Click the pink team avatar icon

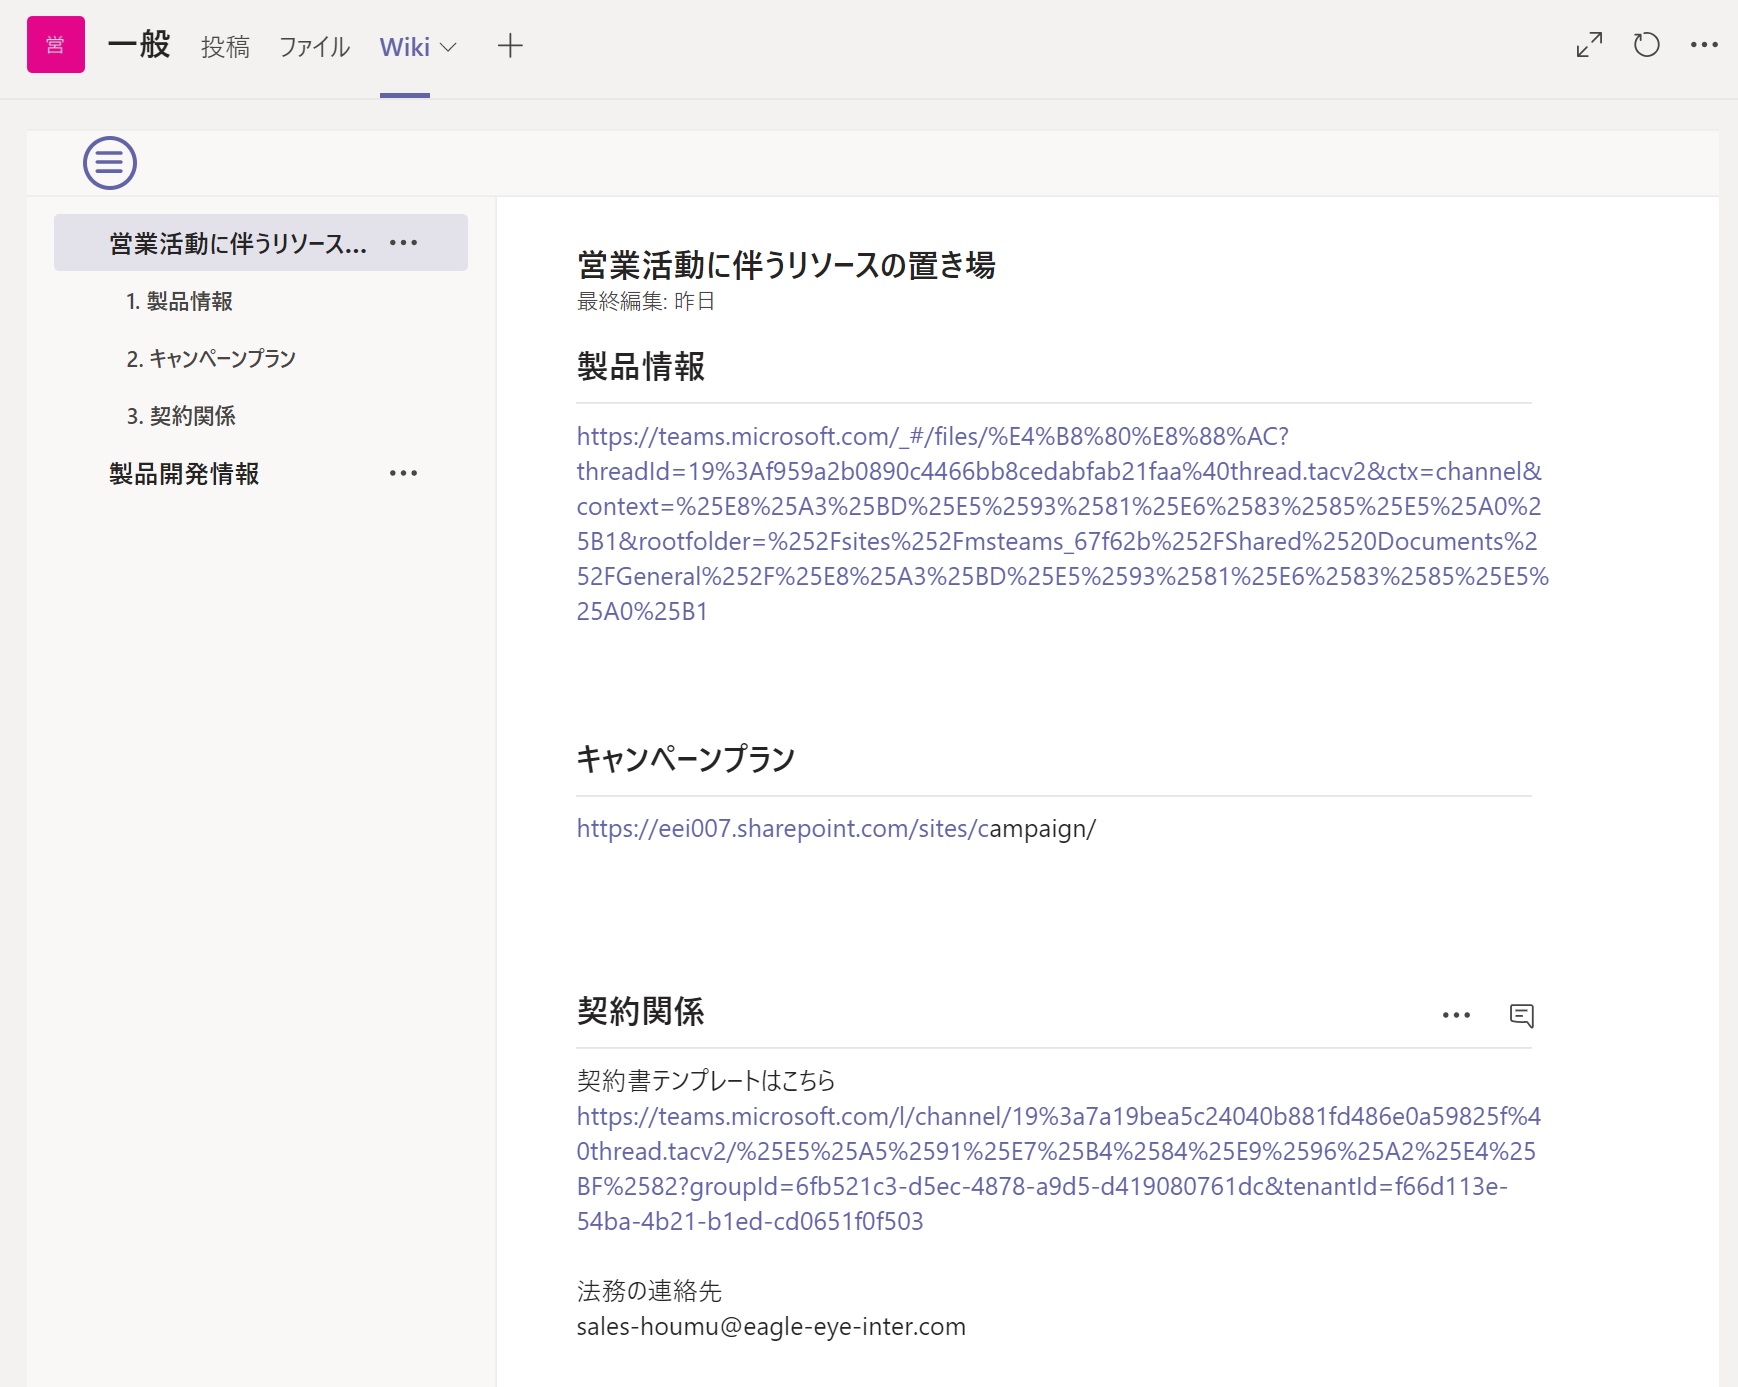[56, 45]
